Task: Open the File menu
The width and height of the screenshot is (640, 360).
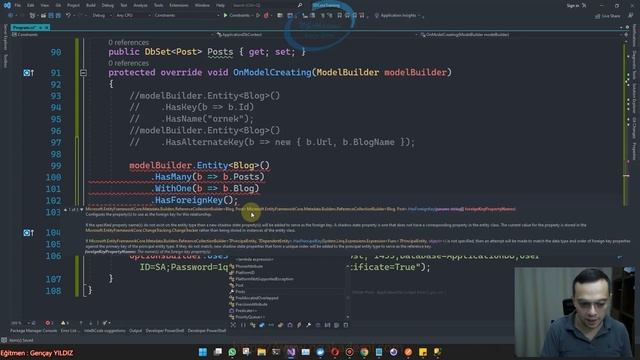Action: coord(18,5)
